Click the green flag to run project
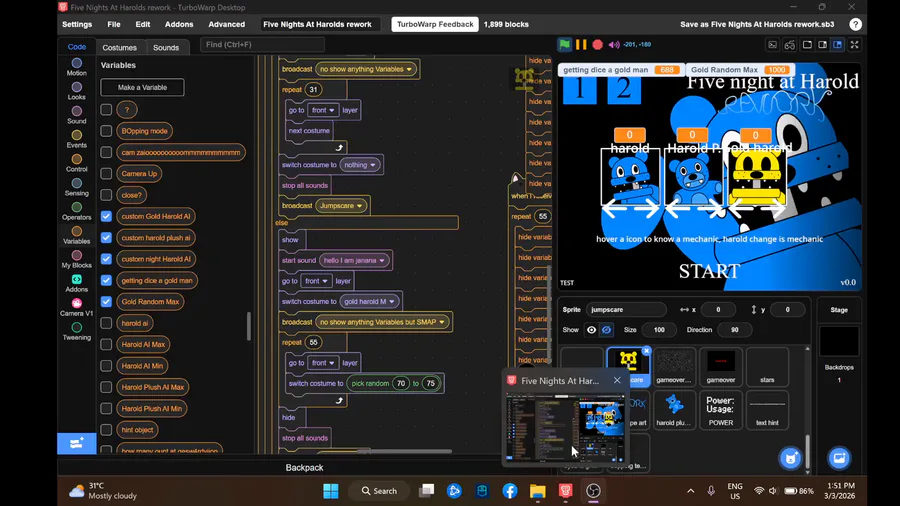The image size is (900, 506). tap(564, 44)
